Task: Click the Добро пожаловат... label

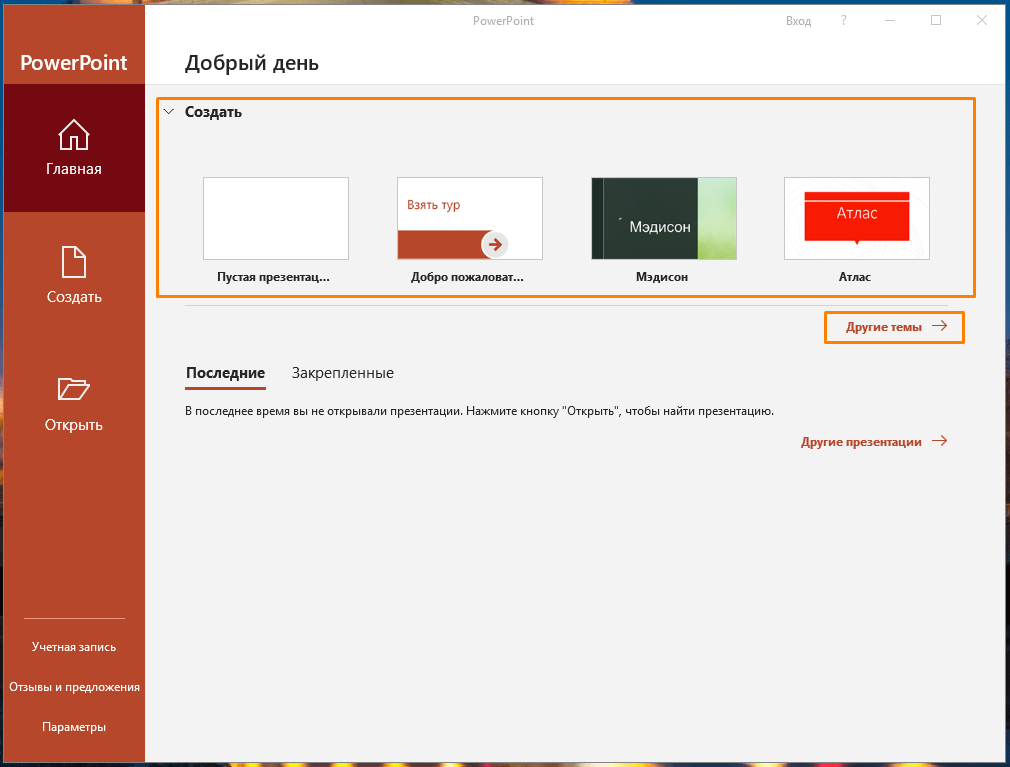Action: point(467,277)
